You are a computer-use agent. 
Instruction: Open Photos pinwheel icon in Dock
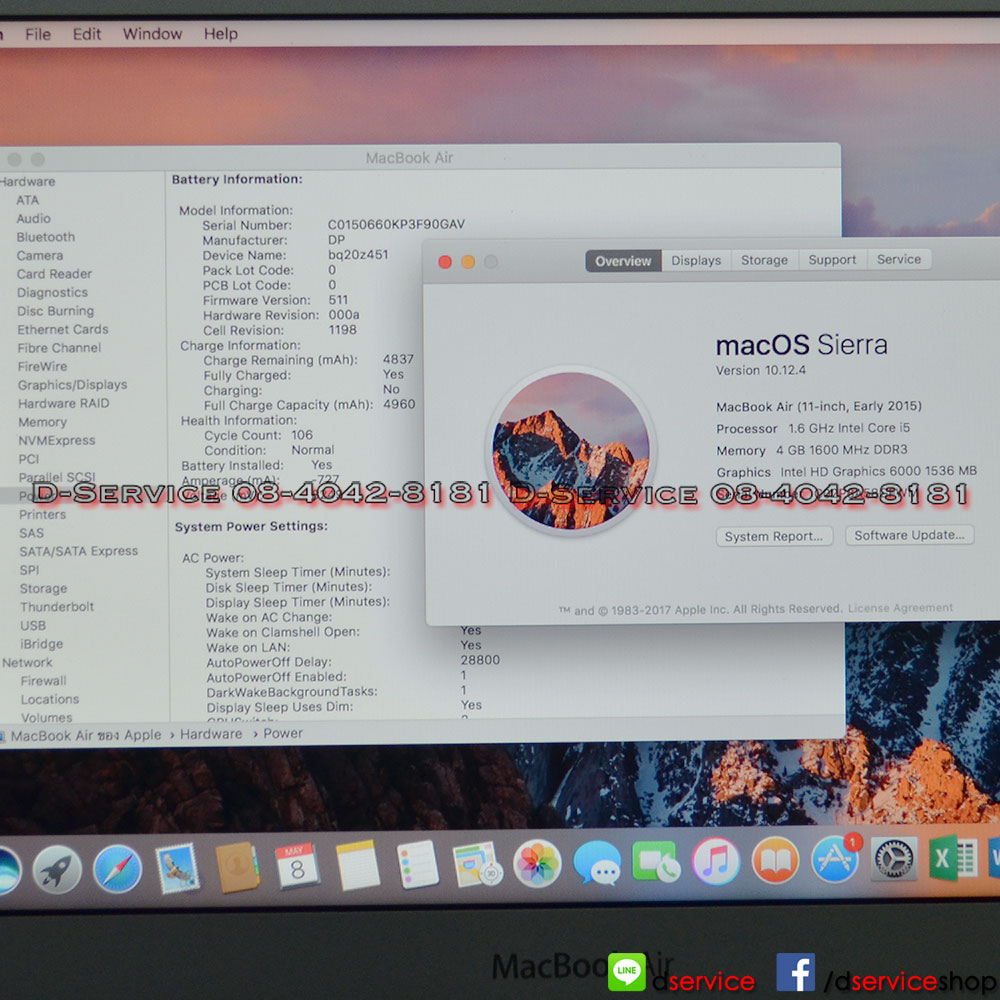537,864
